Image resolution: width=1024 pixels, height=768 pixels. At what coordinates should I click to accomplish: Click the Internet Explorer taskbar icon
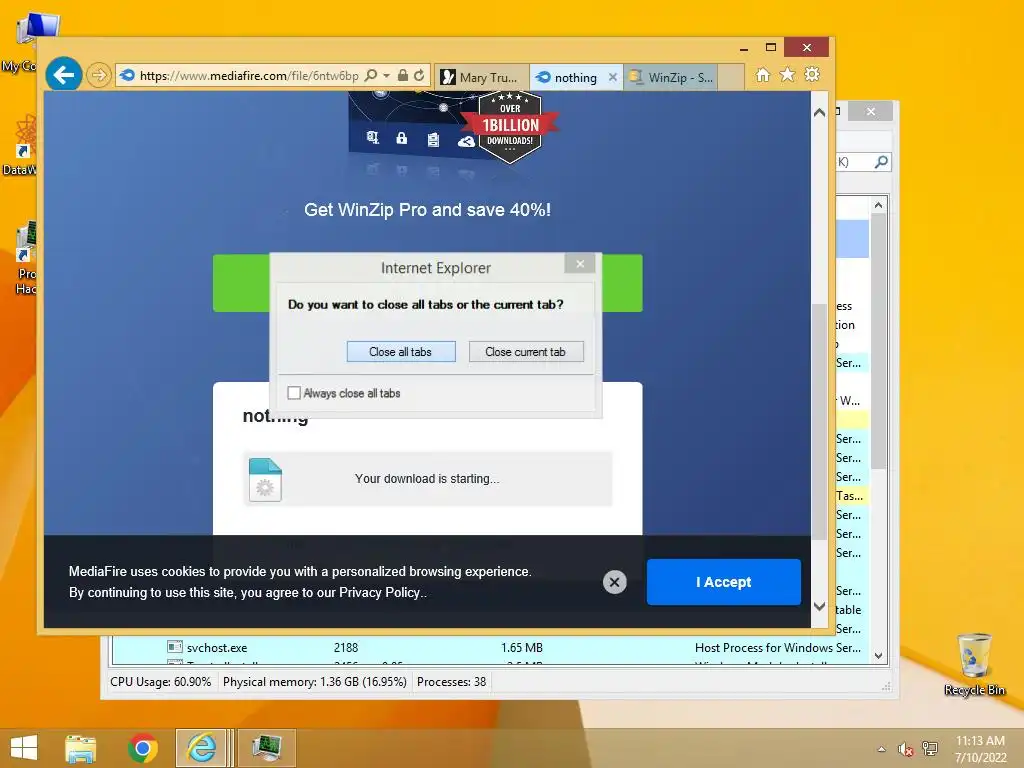coord(201,748)
